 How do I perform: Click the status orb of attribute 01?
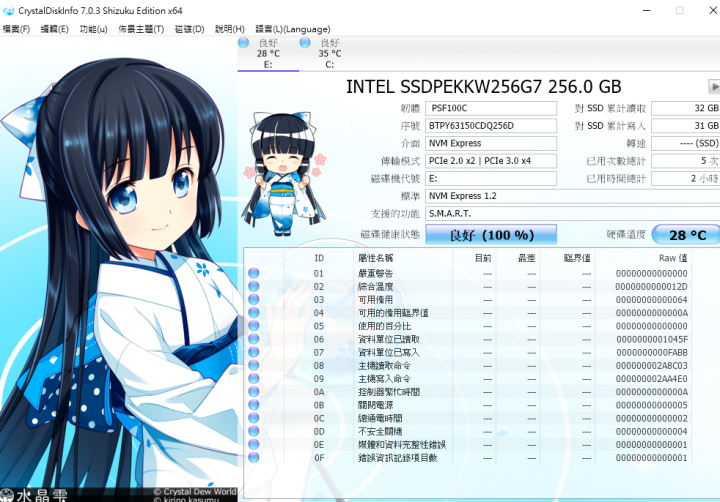click(253, 273)
